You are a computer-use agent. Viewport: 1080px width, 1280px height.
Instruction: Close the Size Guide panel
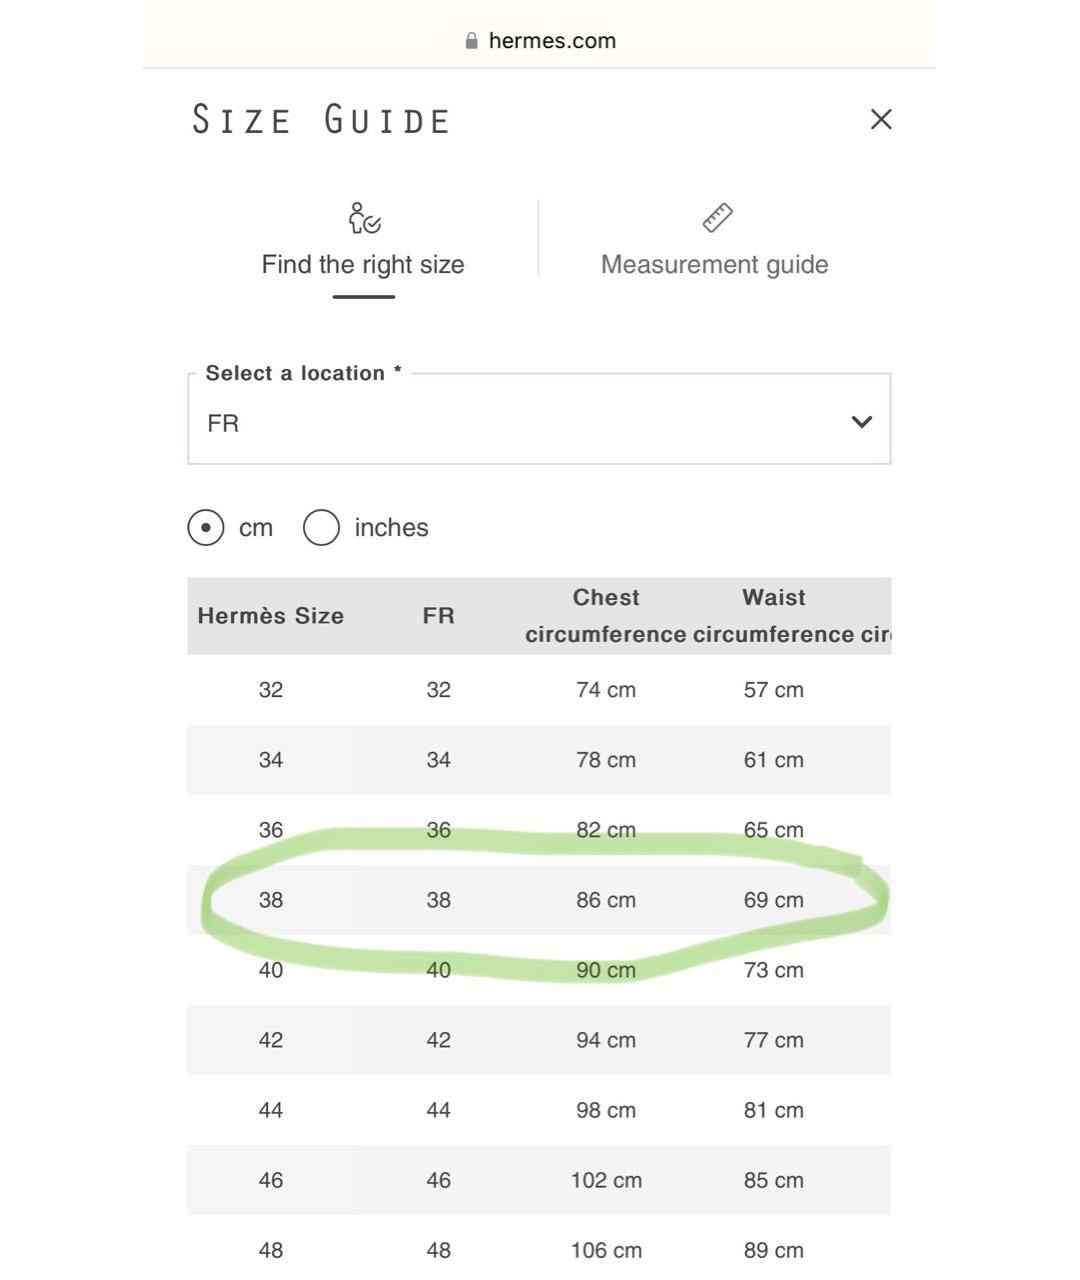881,119
